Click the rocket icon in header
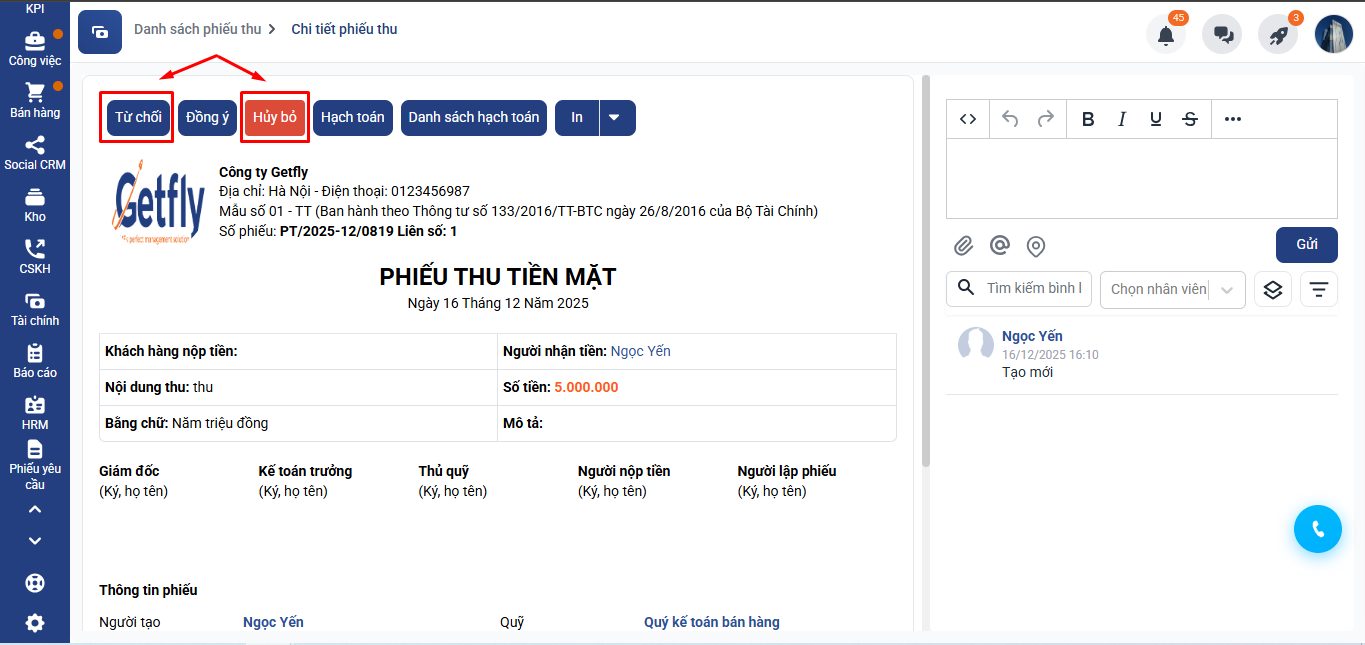The image size is (1365, 645). pyautogui.click(x=1278, y=34)
